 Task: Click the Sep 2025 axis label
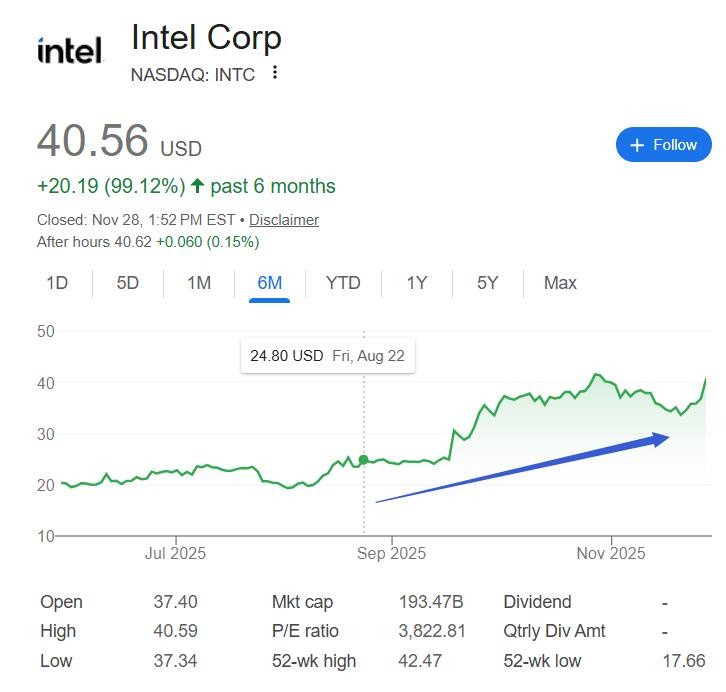tap(392, 553)
